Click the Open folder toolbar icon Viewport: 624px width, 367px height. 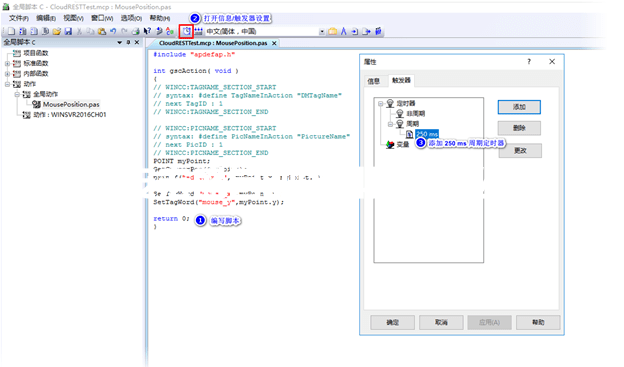point(57,31)
